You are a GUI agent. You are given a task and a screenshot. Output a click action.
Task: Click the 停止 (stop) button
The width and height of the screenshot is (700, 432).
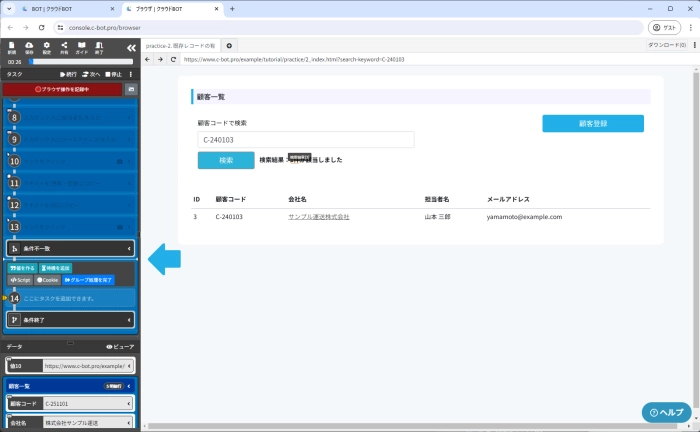[113, 74]
